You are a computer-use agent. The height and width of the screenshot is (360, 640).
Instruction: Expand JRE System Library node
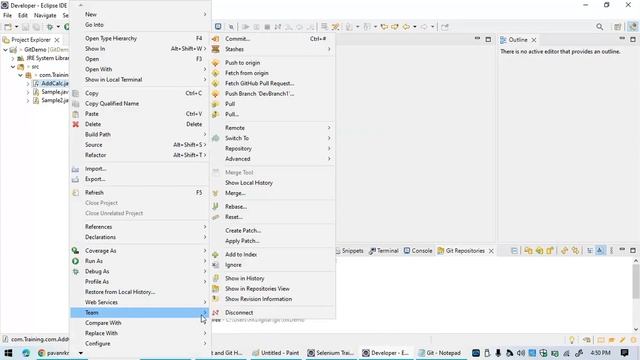point(13,58)
